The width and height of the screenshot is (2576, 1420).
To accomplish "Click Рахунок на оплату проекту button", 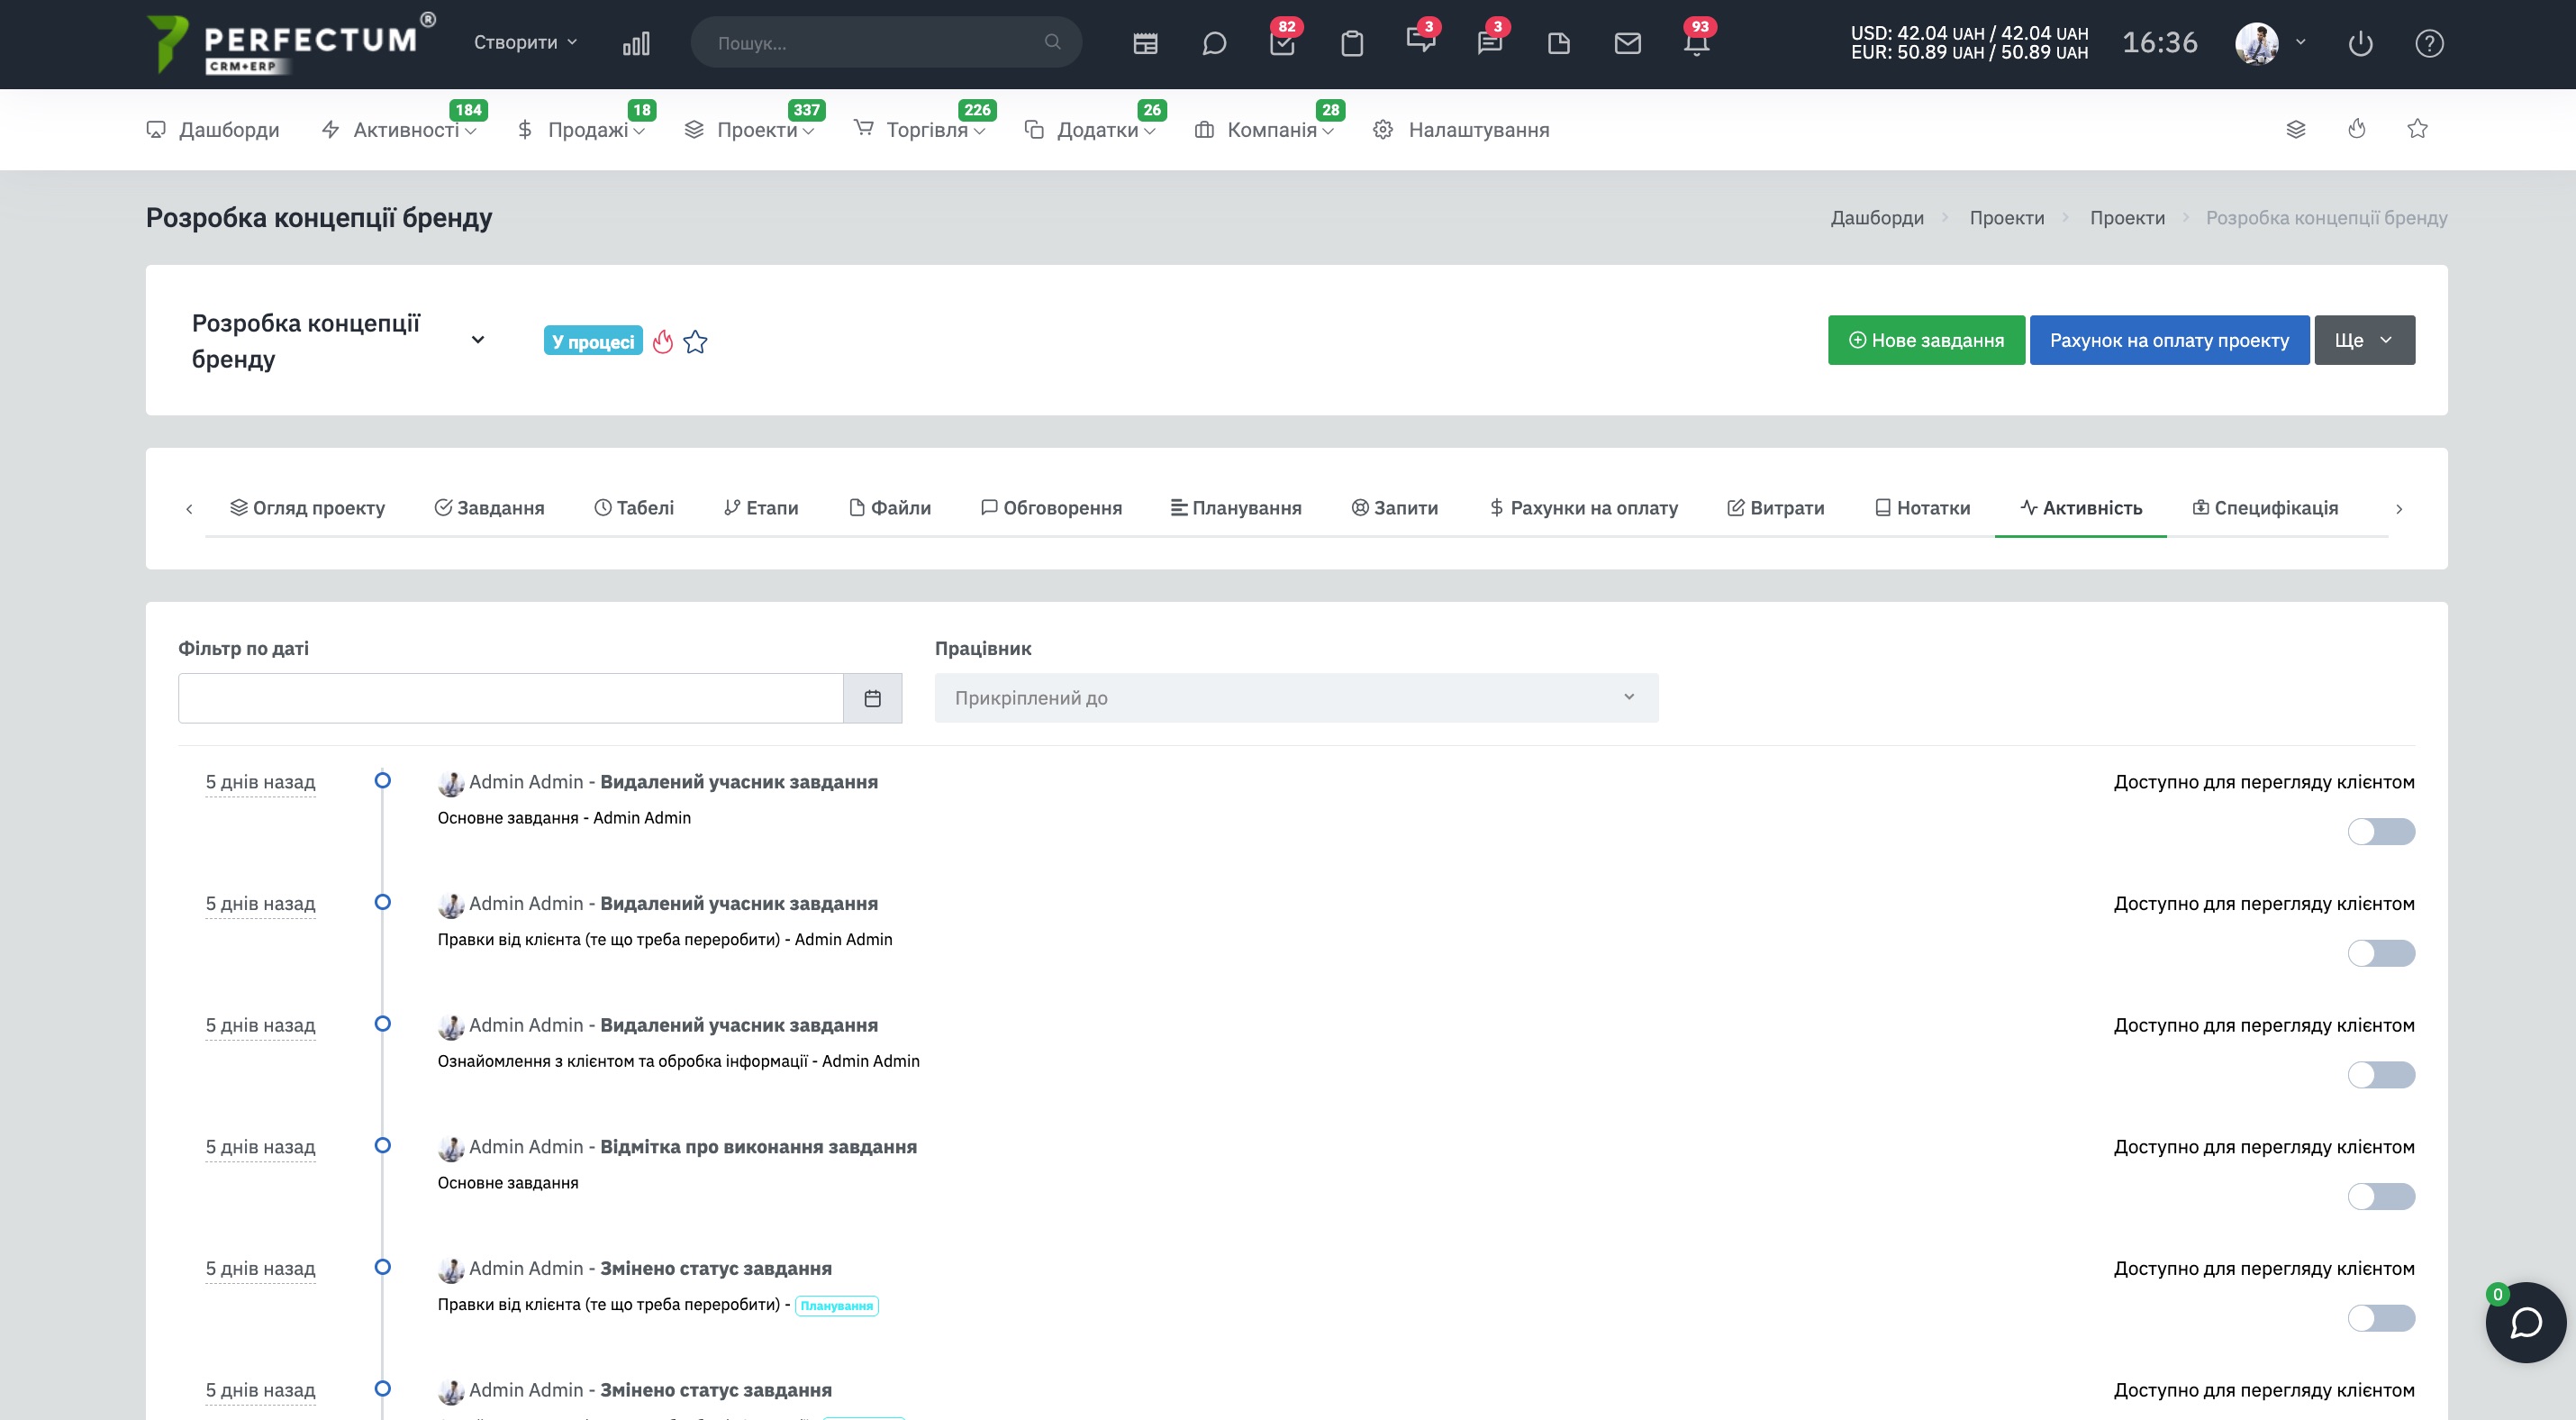I will click(x=2169, y=340).
